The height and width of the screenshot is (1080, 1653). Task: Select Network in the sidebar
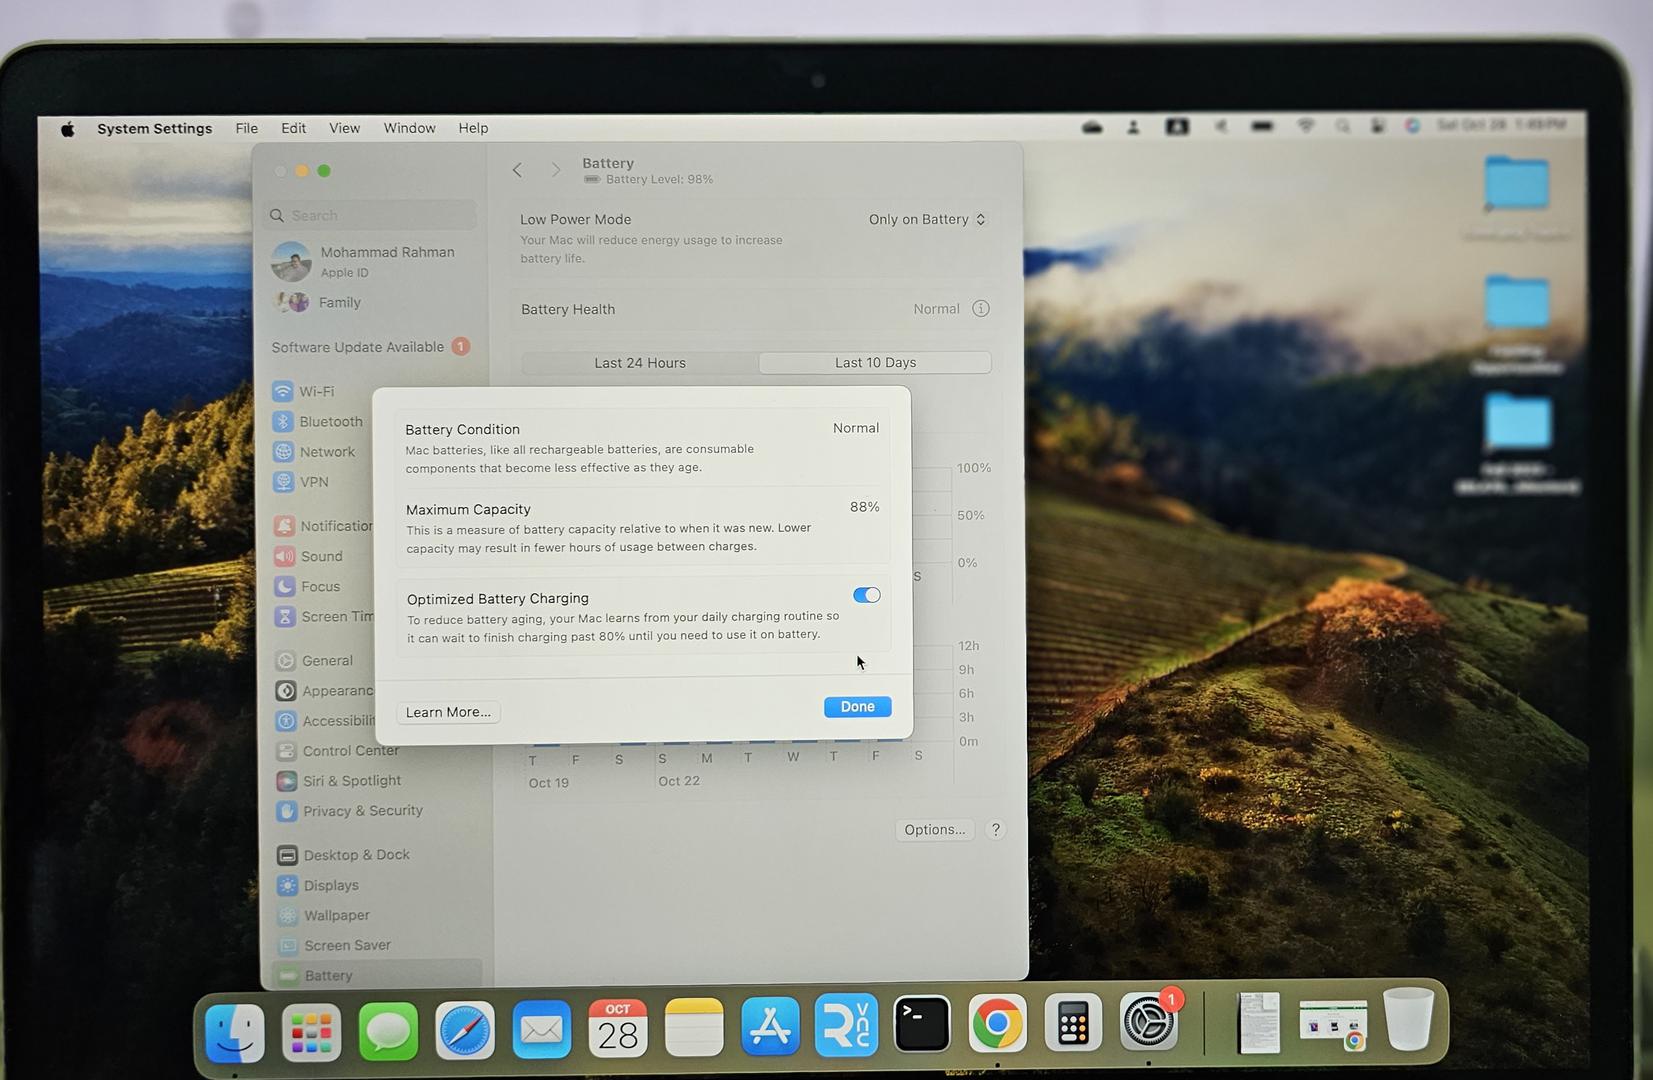point(315,451)
